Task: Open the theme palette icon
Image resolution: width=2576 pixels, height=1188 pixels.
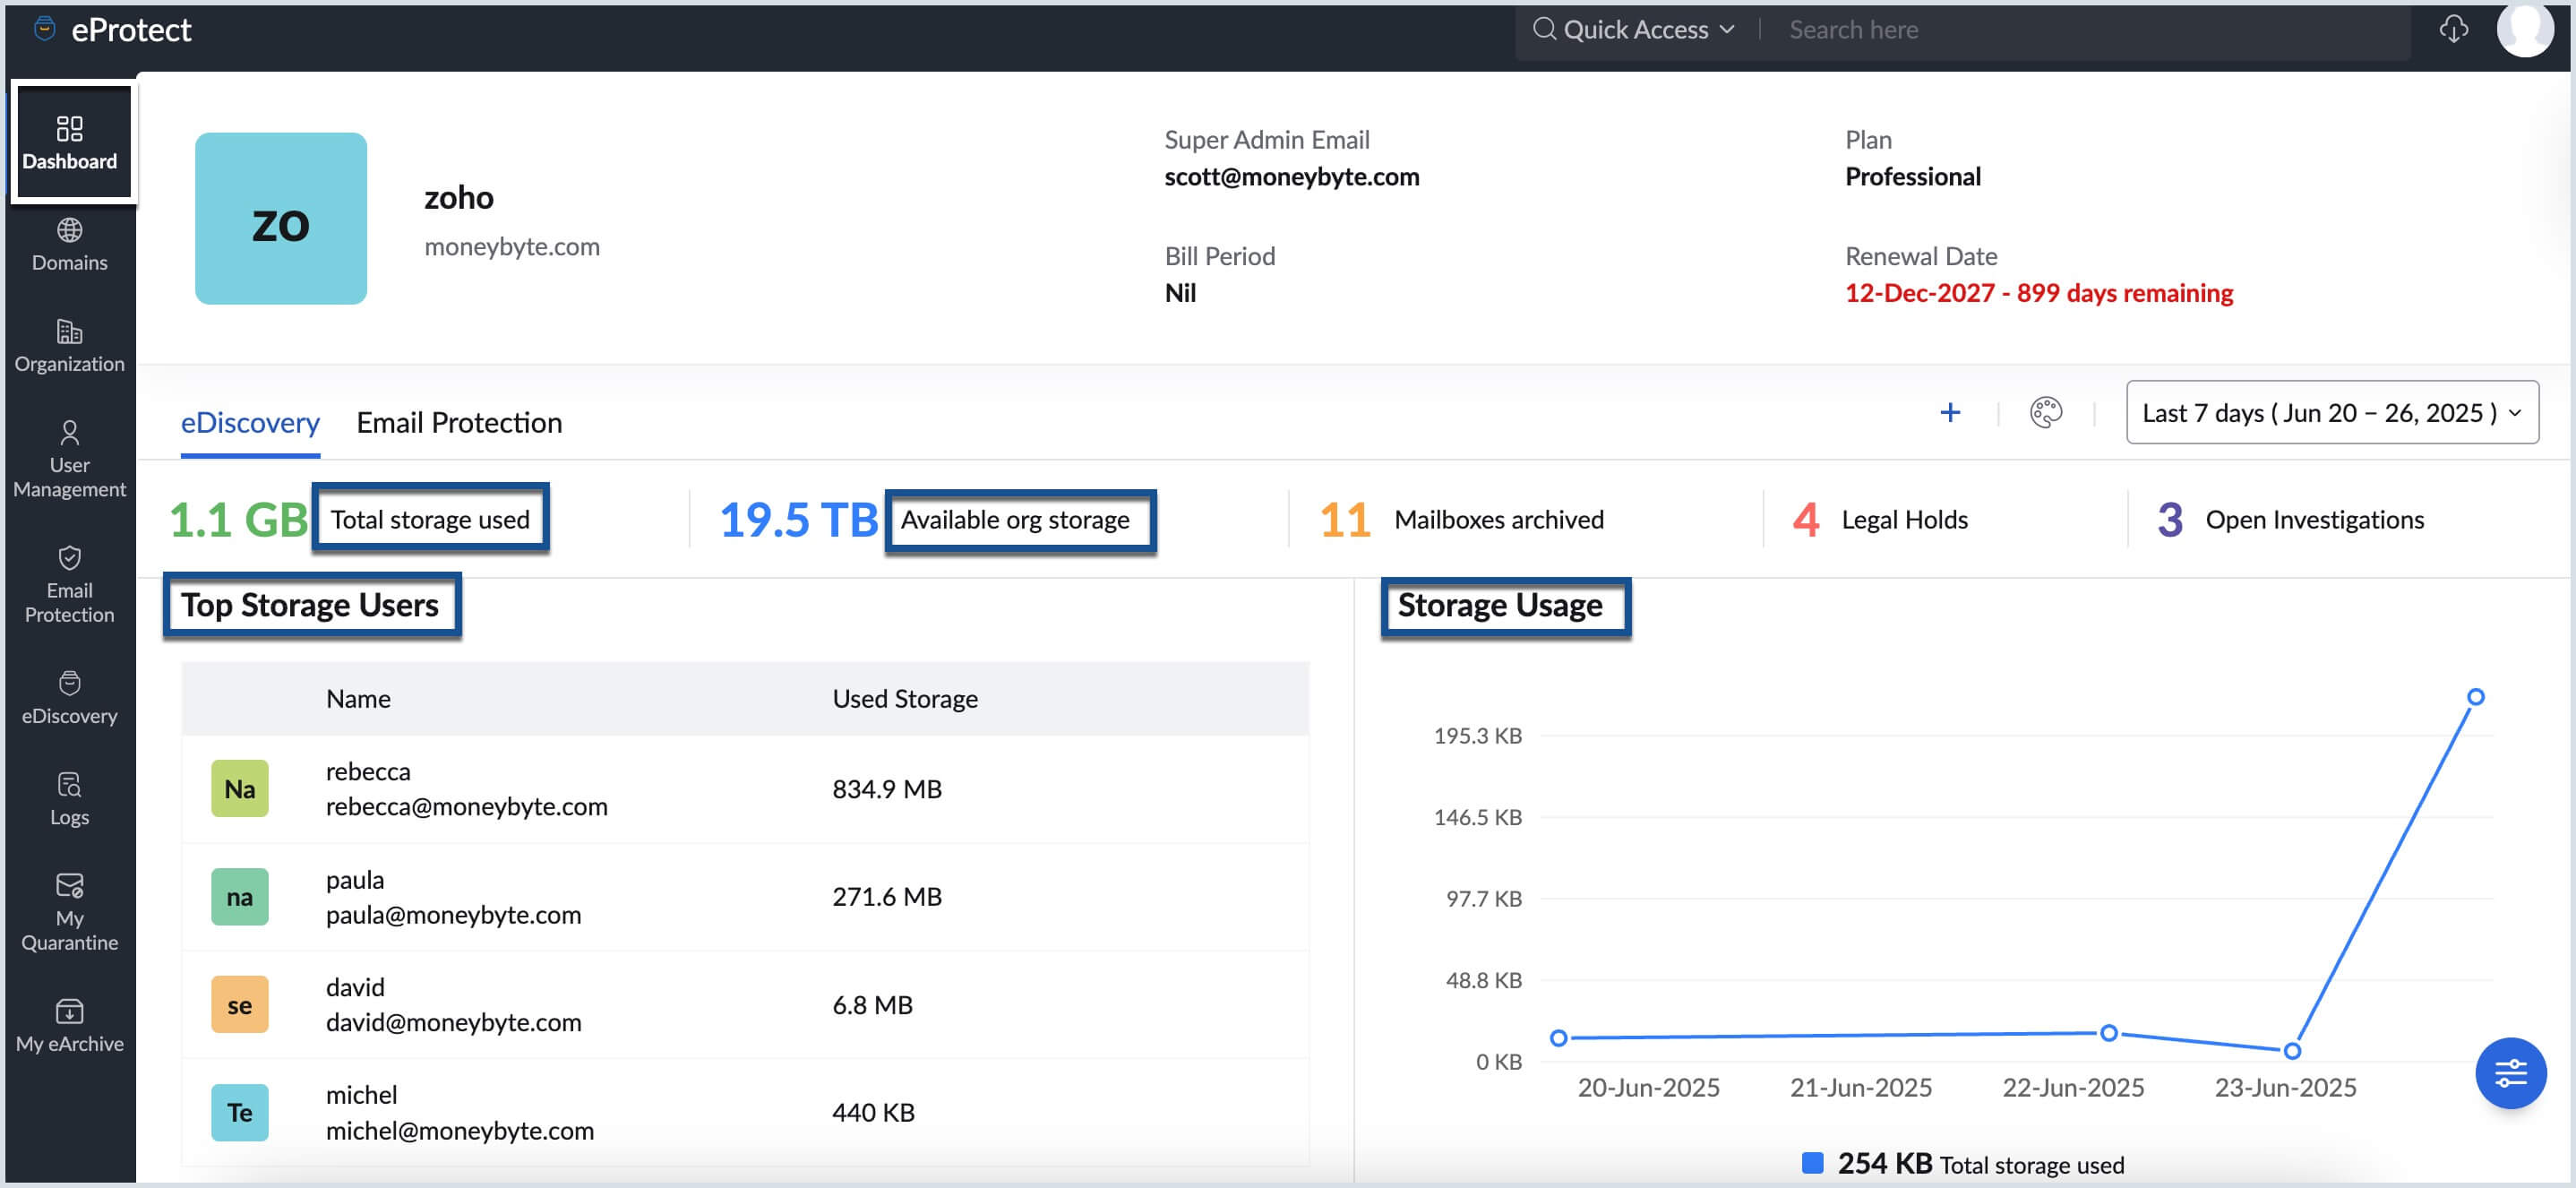Action: pos(2045,412)
